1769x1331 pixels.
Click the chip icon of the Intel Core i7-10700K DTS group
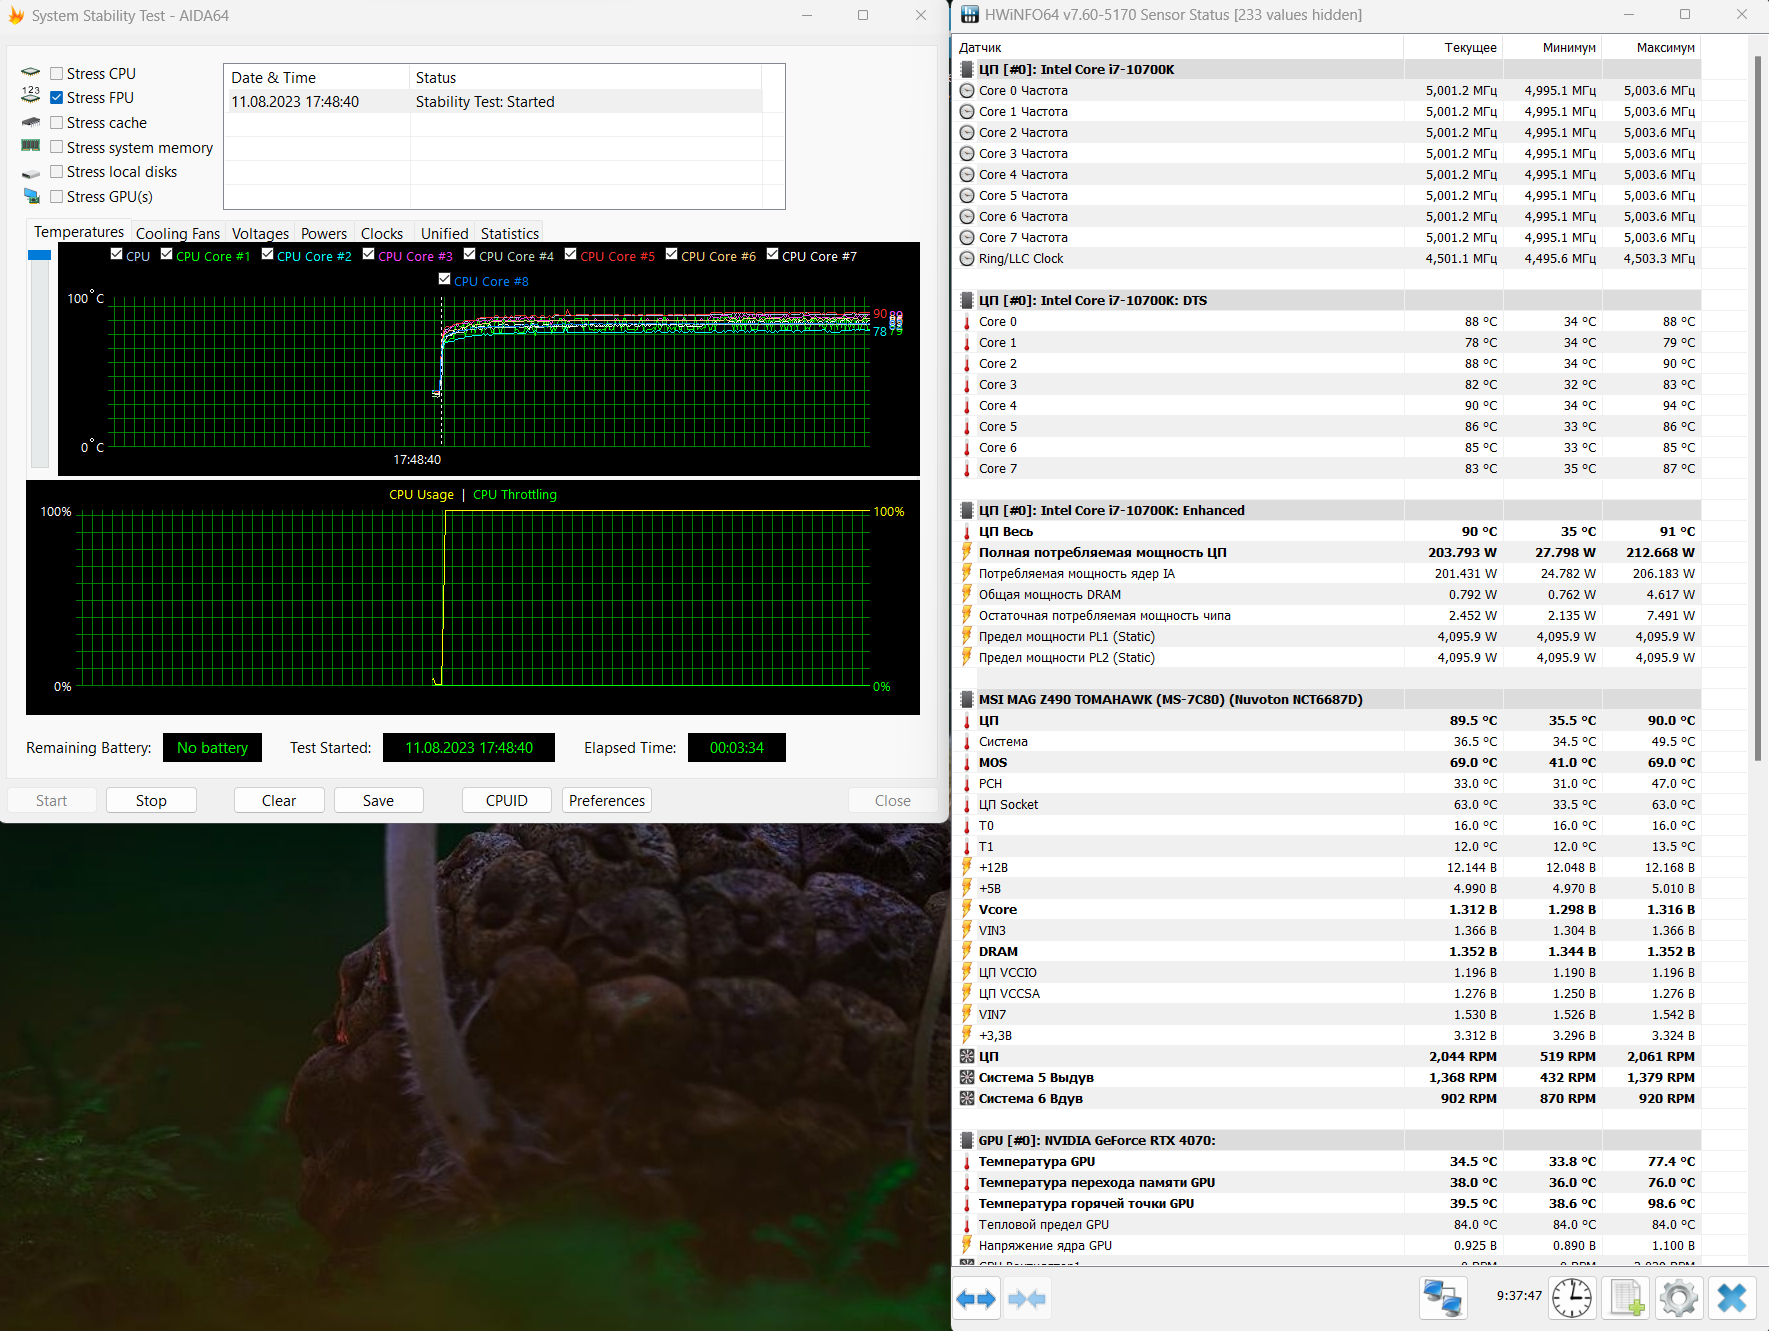pyautogui.click(x=967, y=300)
